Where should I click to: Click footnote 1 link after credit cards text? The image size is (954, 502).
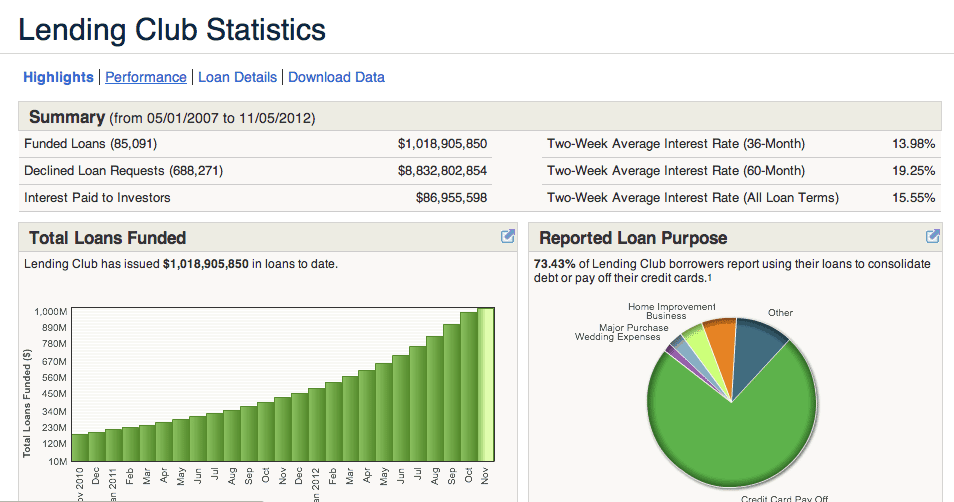point(709,278)
